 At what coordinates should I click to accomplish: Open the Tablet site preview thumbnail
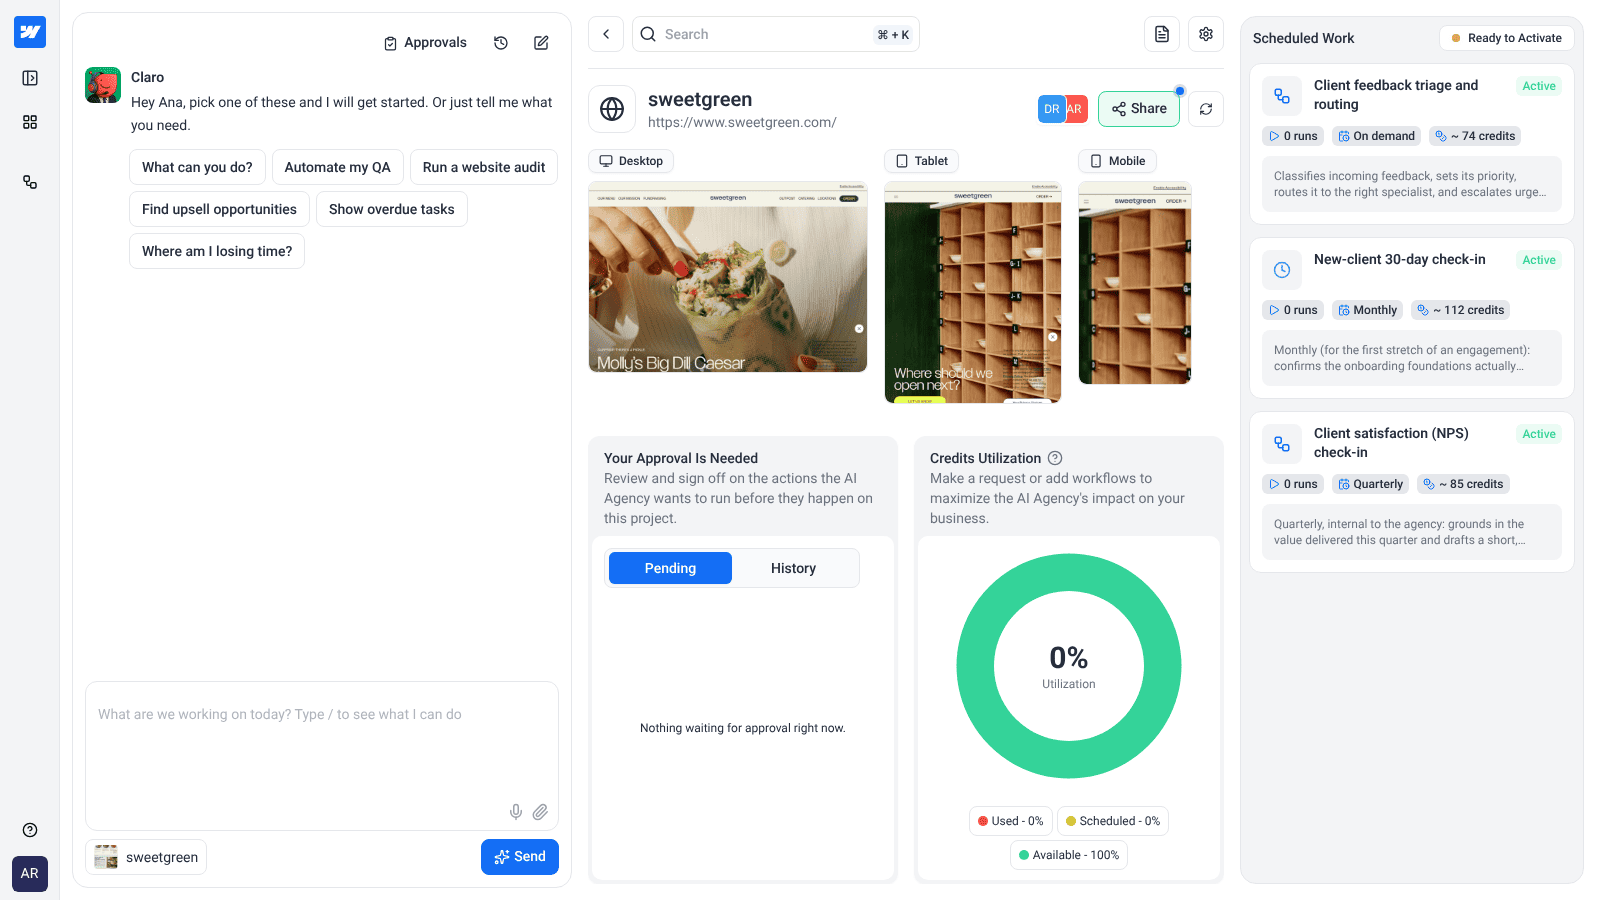(973, 292)
